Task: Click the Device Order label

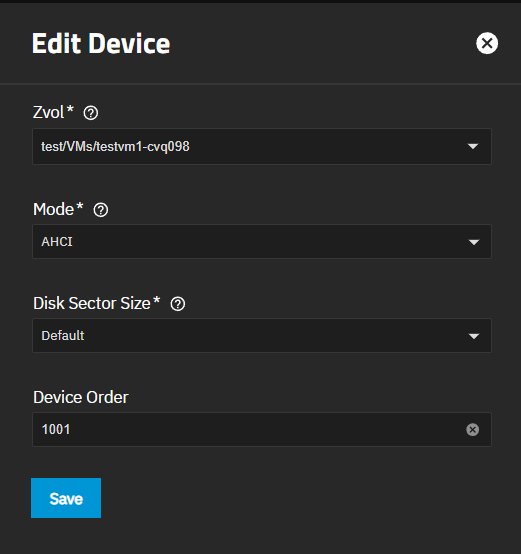Action: [x=81, y=397]
